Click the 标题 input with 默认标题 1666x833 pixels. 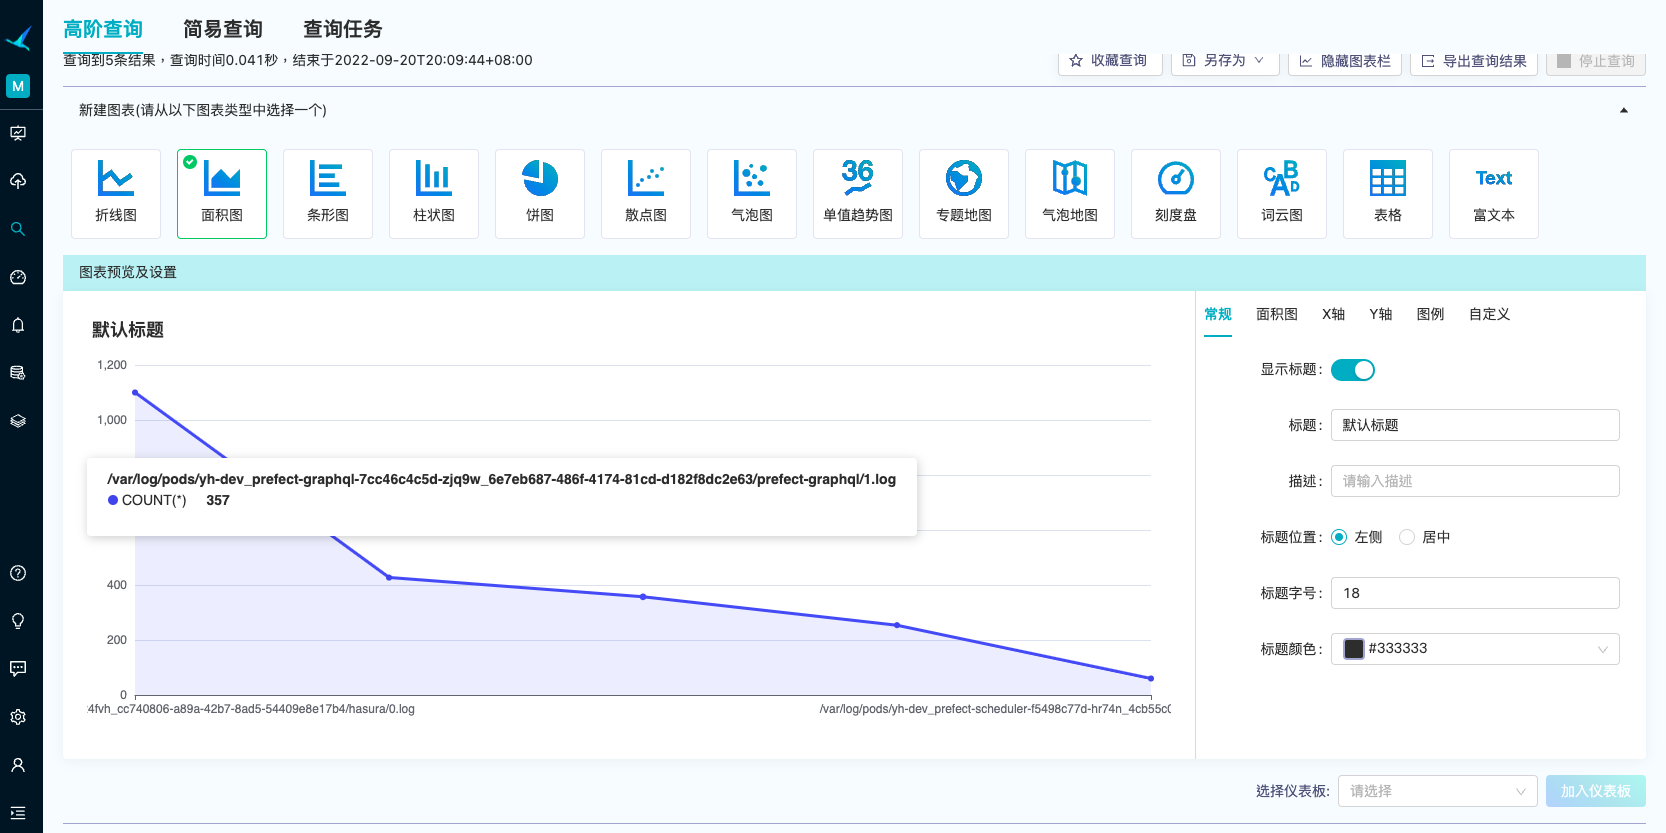pyautogui.click(x=1475, y=425)
